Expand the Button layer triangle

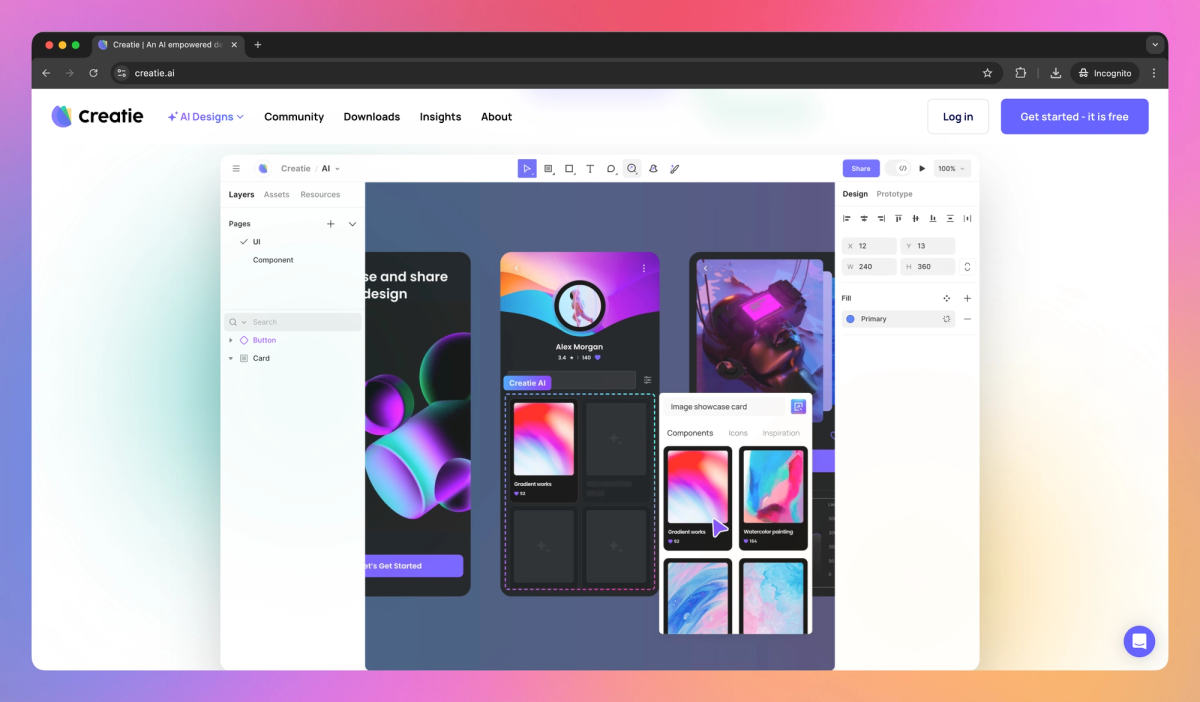pyautogui.click(x=231, y=340)
